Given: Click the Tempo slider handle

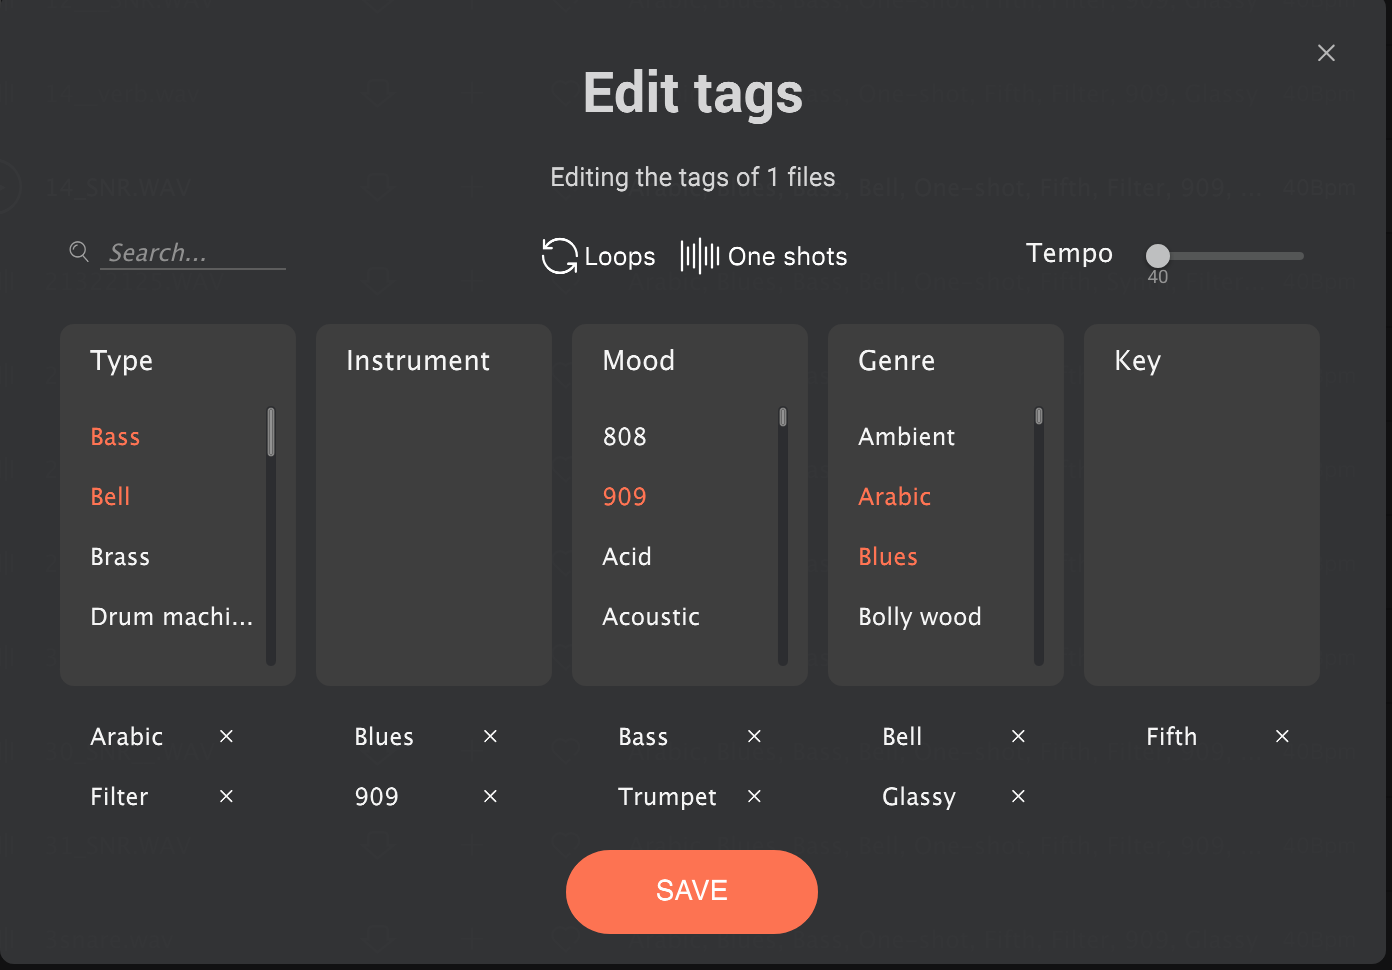Looking at the screenshot, I should click(1158, 256).
